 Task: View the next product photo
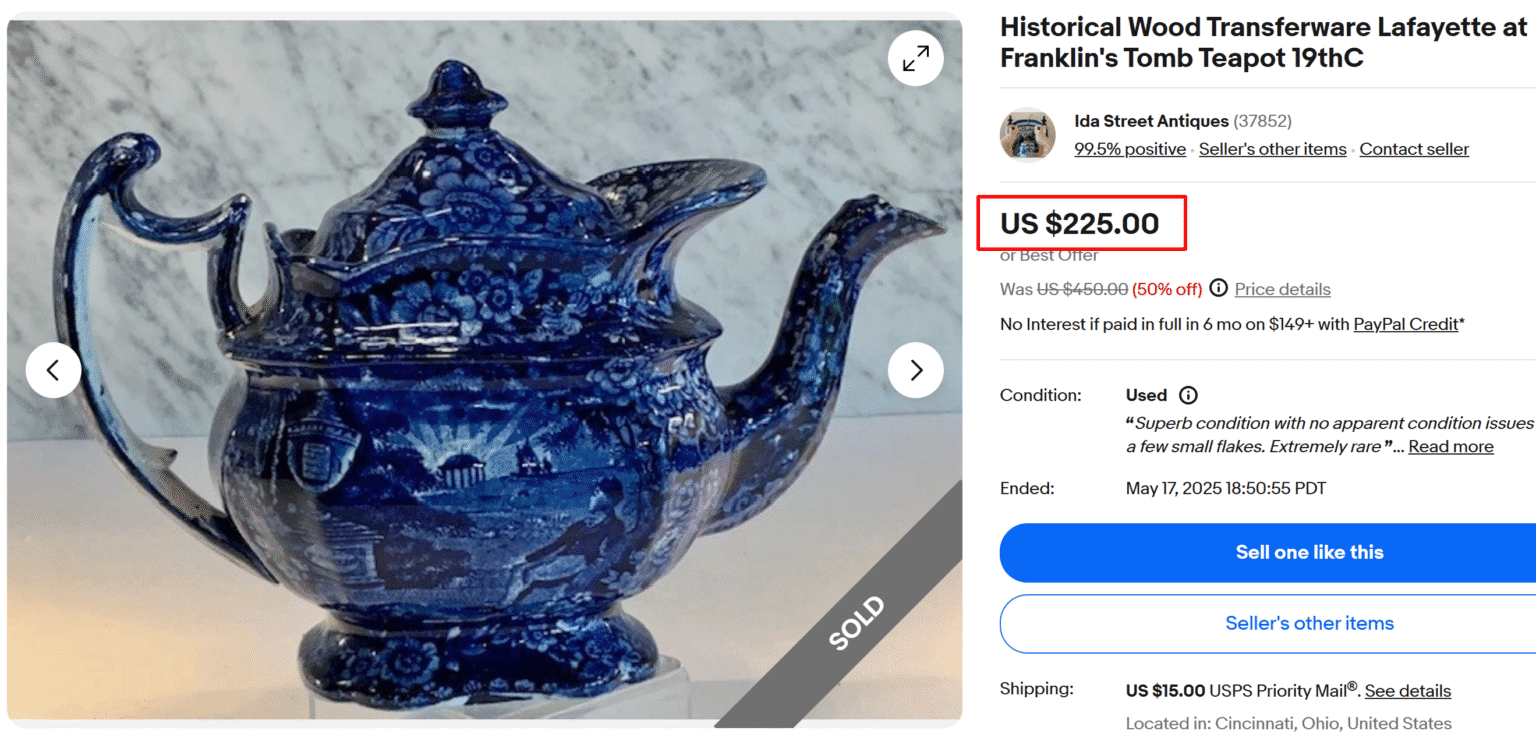915,370
